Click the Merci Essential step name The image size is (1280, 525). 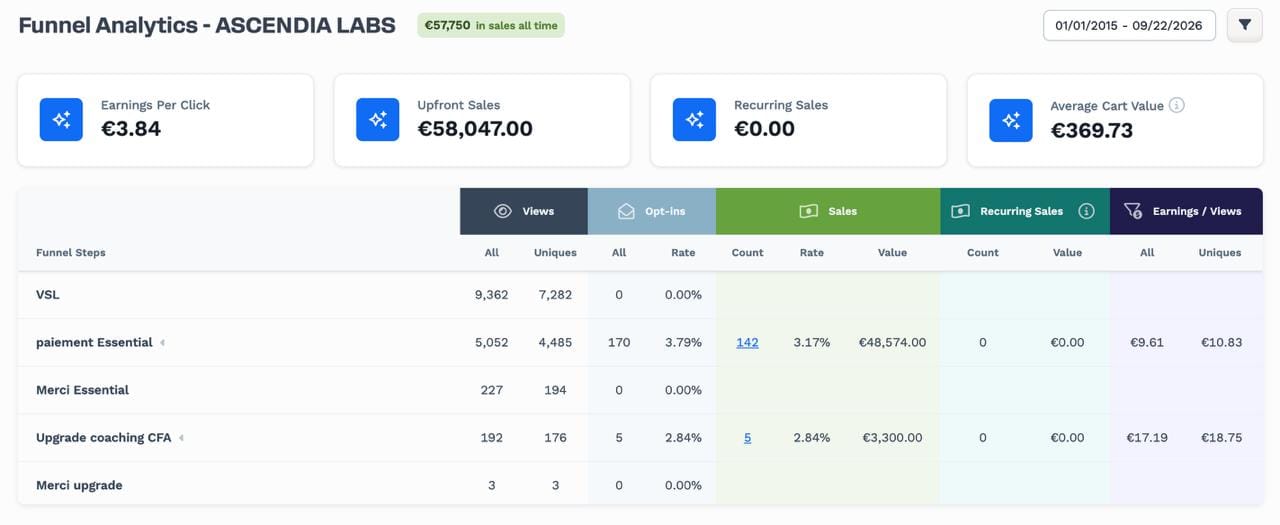[82, 390]
